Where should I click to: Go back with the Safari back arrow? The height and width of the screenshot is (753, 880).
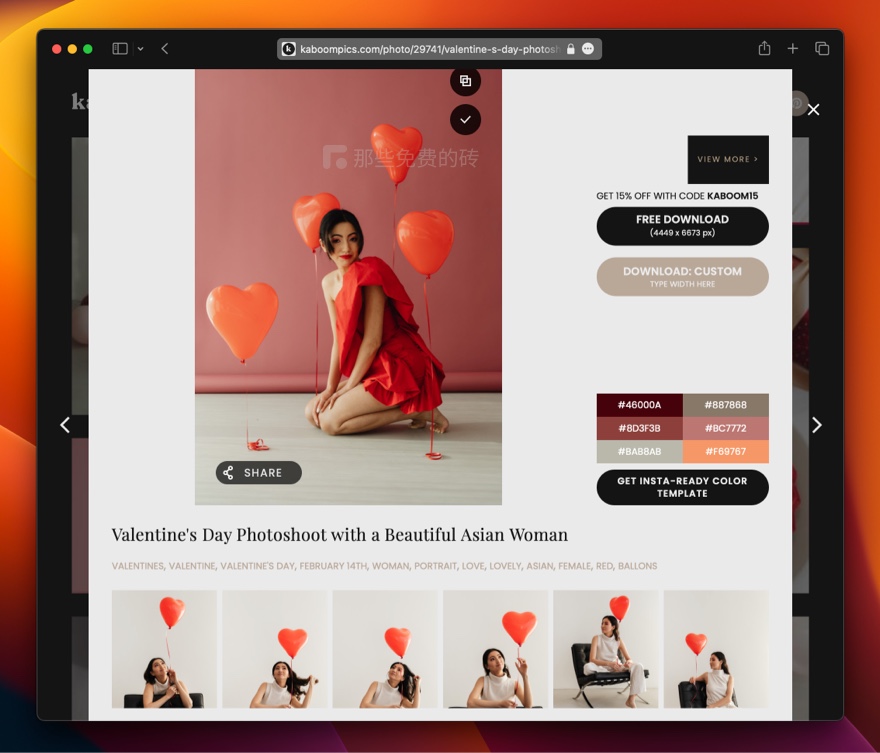pyautogui.click(x=165, y=49)
